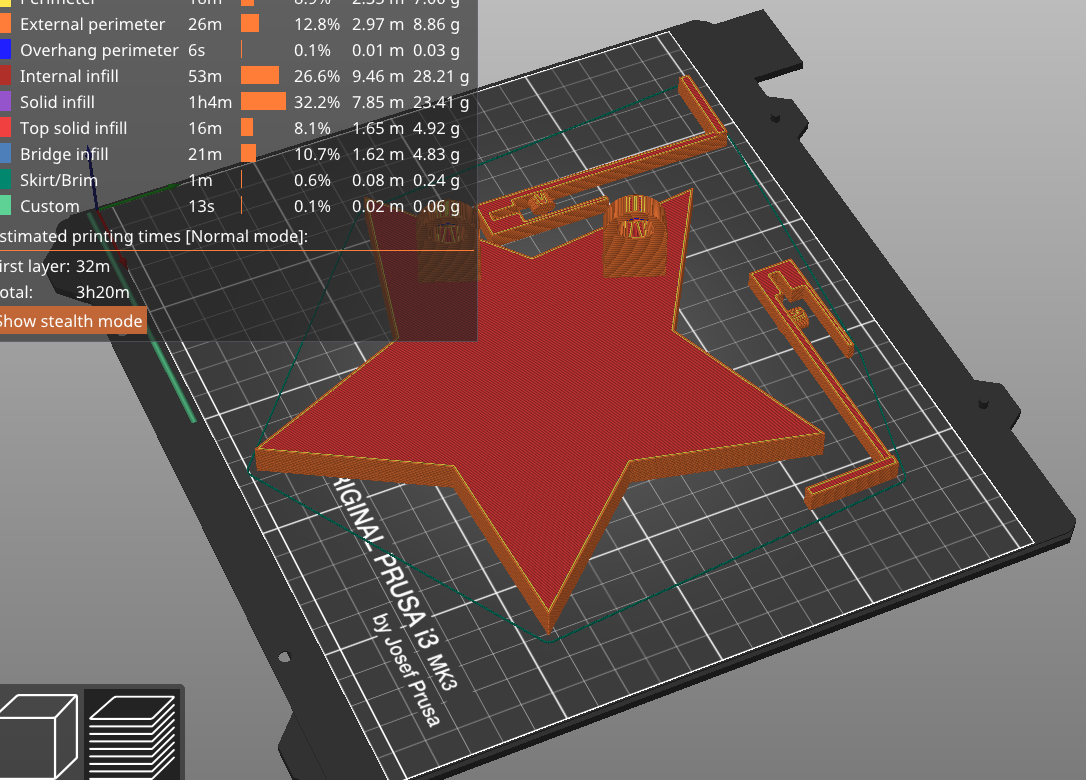Toggle Bridge infill blue color swatch

pyautogui.click(x=6, y=154)
